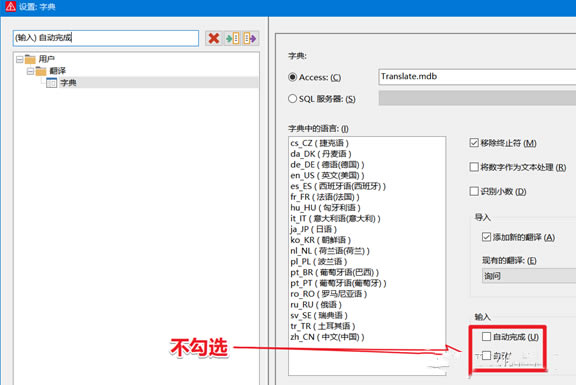Select en_US (英文(美国)) in language list
The image size is (576, 385).
tap(327, 175)
